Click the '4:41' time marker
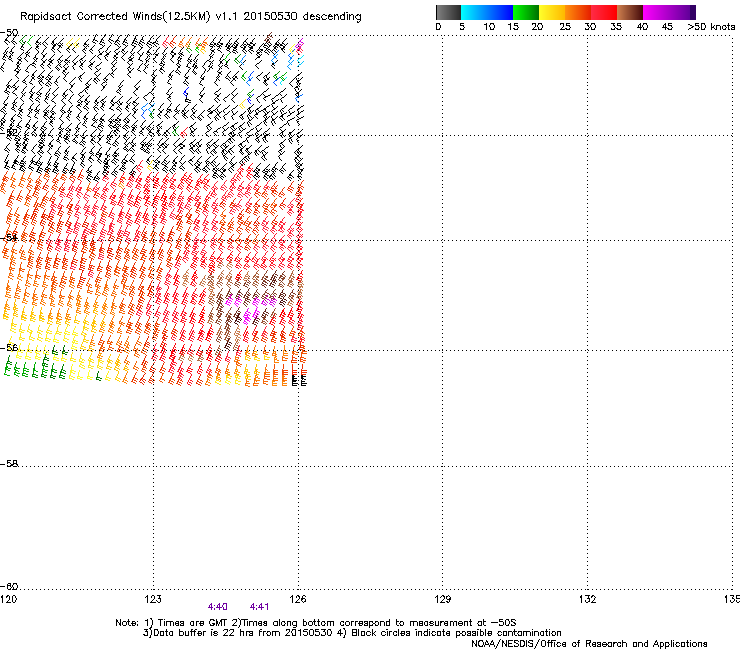This screenshot has width=740, height=650. [x=259, y=607]
